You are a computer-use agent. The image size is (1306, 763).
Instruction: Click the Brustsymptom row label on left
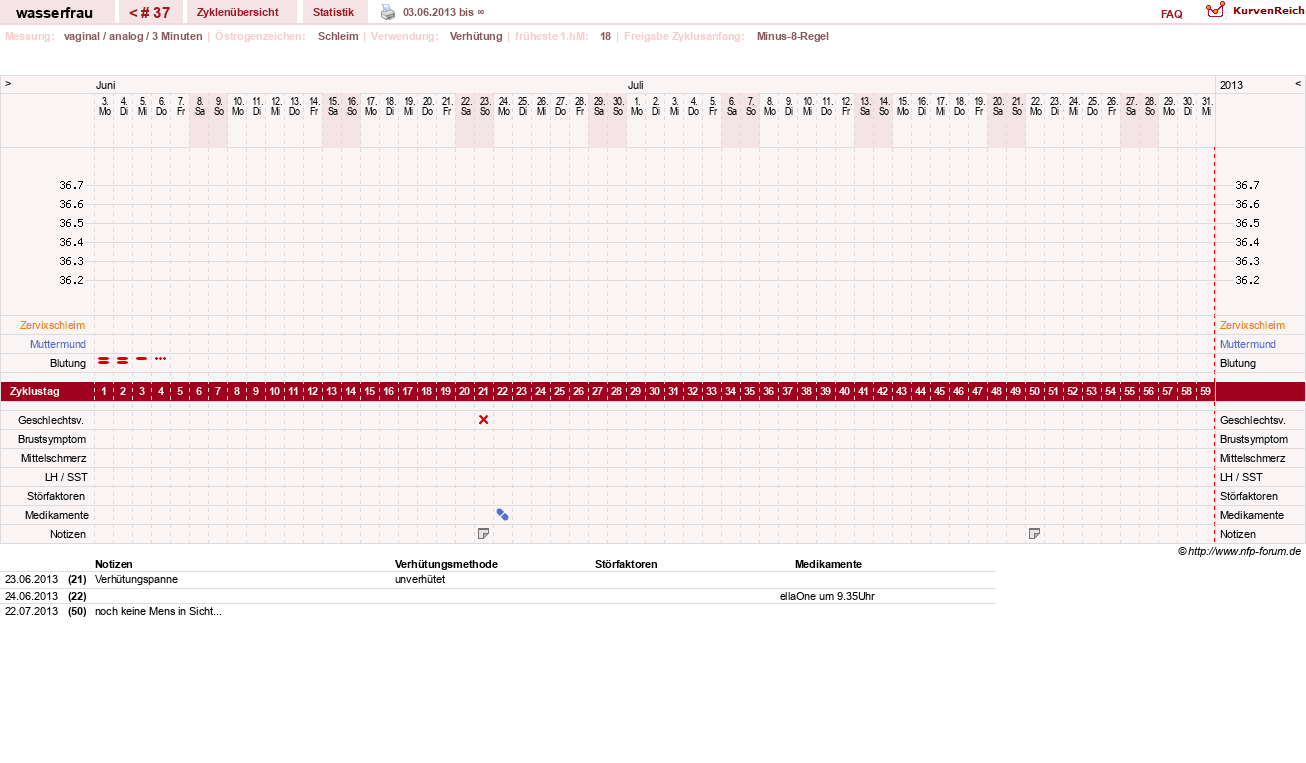pos(52,439)
